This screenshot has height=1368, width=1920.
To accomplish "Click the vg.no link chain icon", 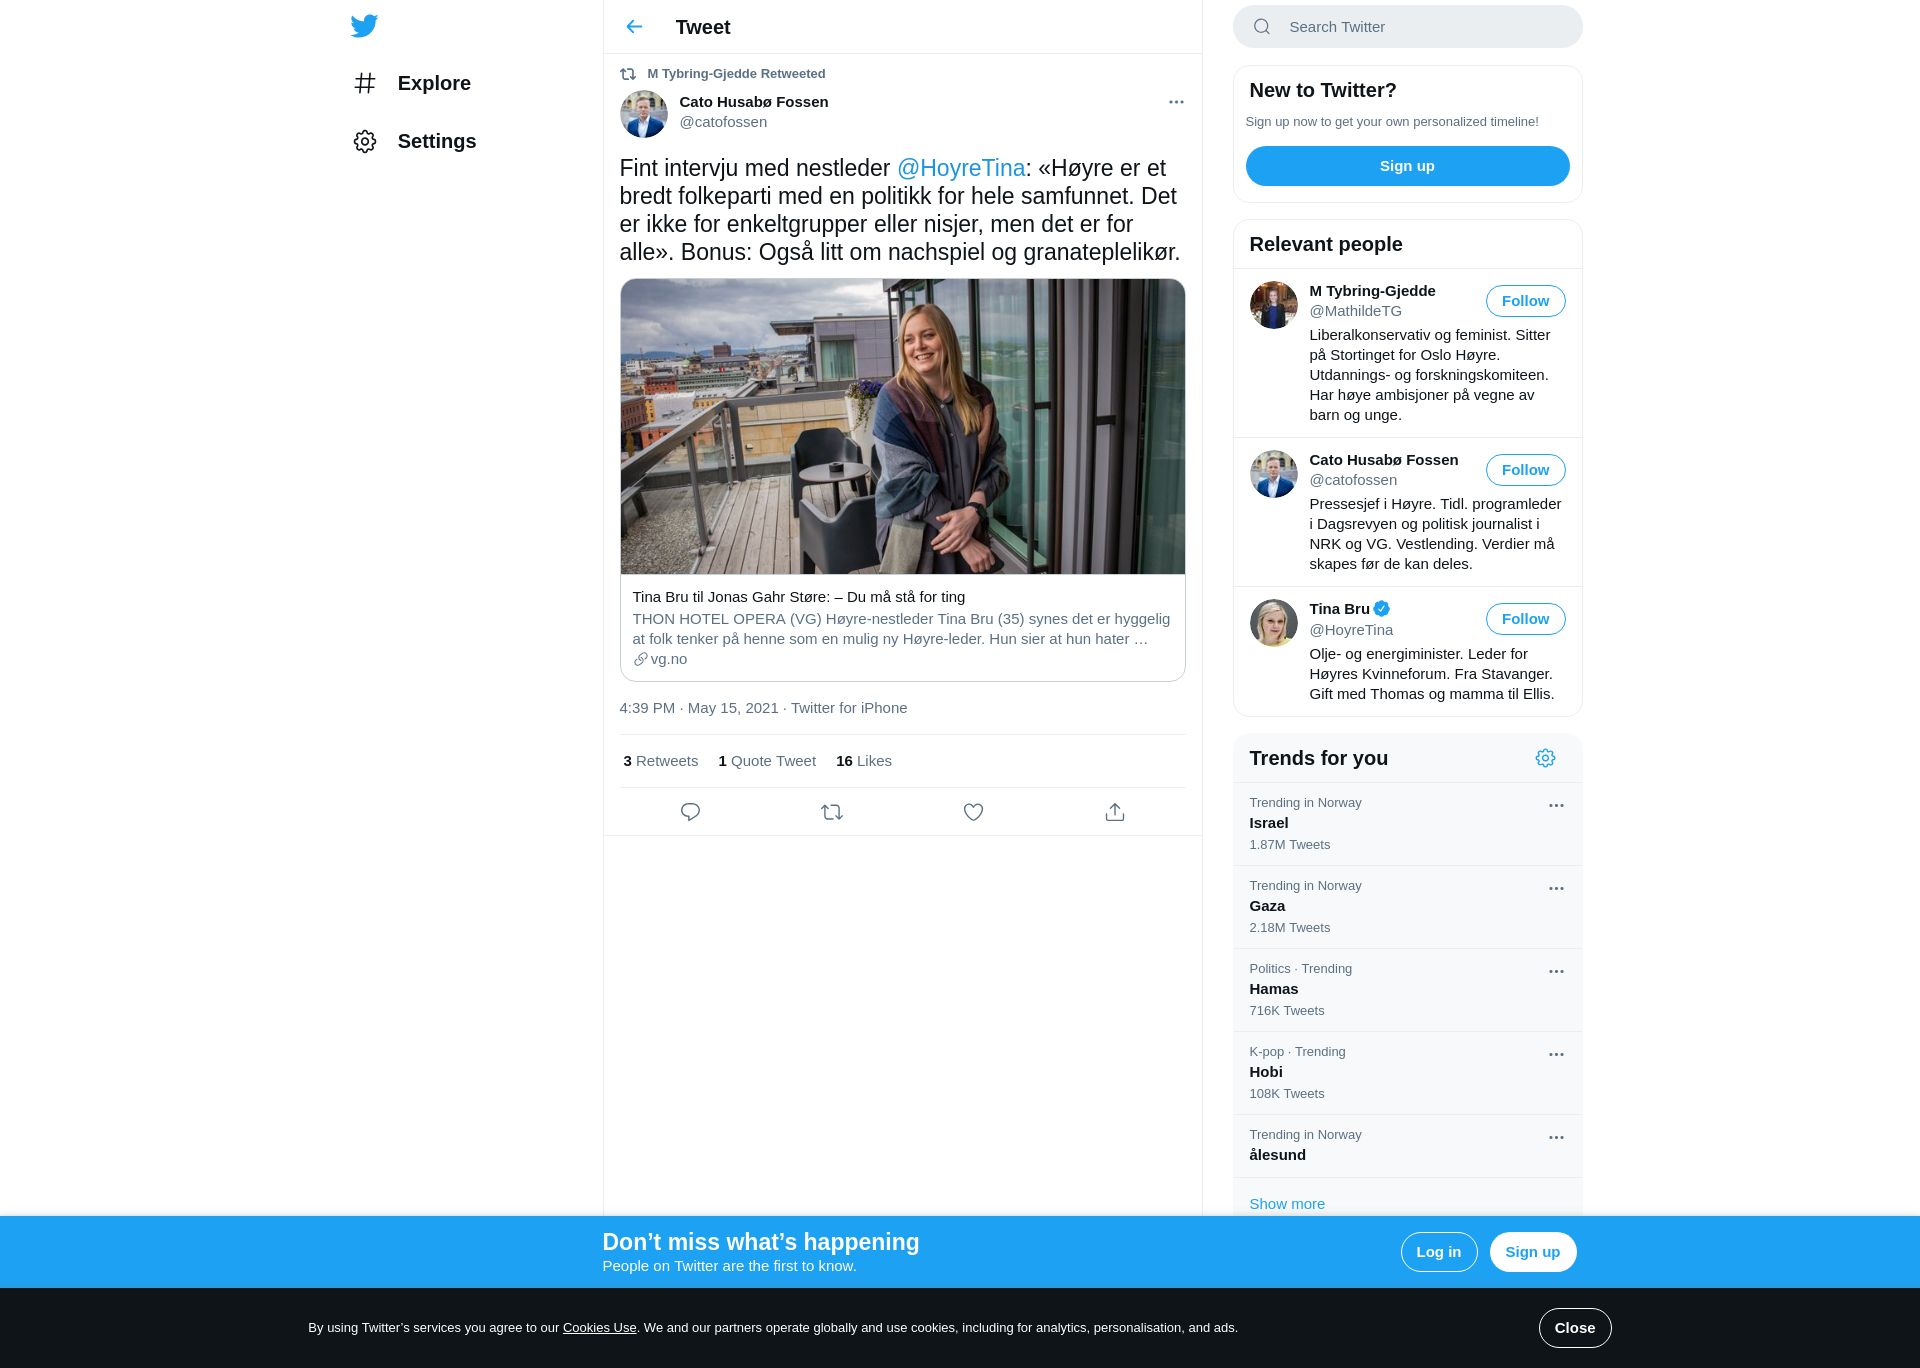I will click(640, 659).
